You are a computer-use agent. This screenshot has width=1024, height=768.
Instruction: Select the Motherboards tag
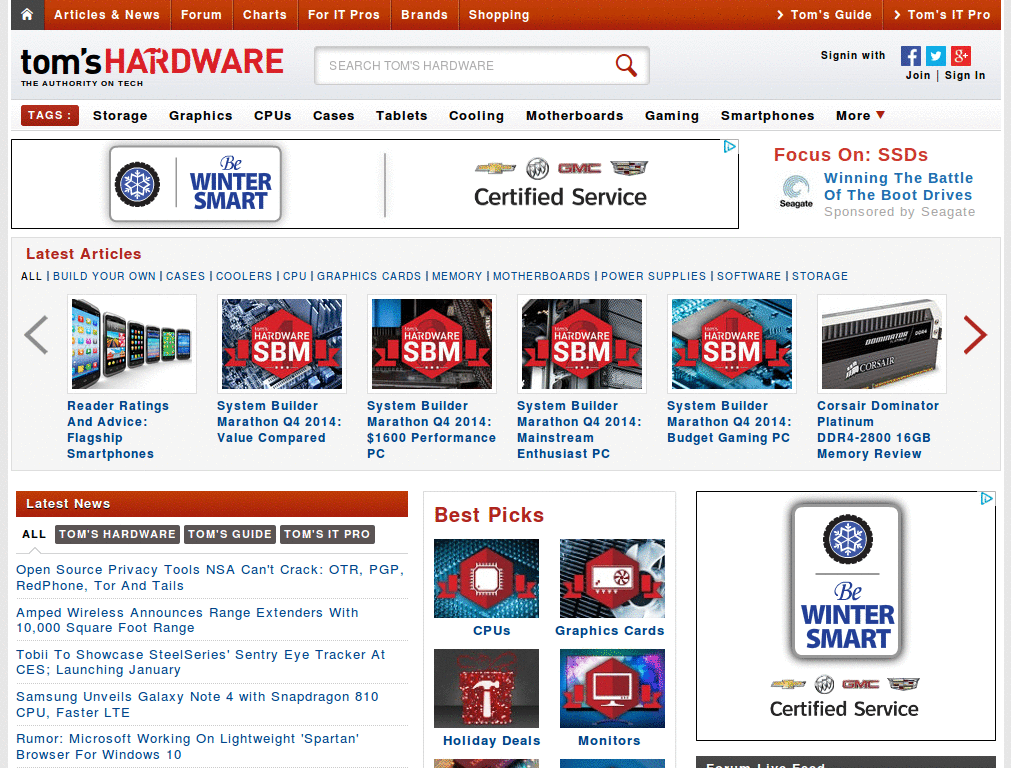[x=575, y=116]
